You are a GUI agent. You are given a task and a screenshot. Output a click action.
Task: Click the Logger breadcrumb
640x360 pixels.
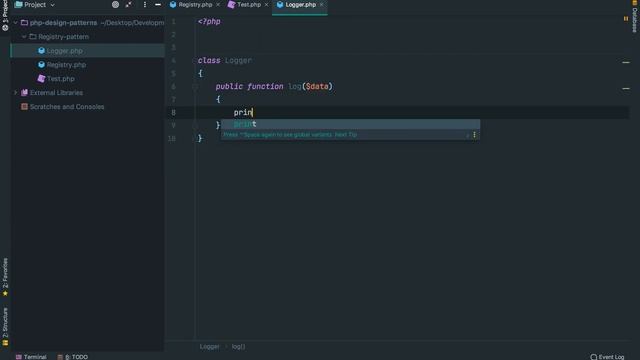click(209, 347)
